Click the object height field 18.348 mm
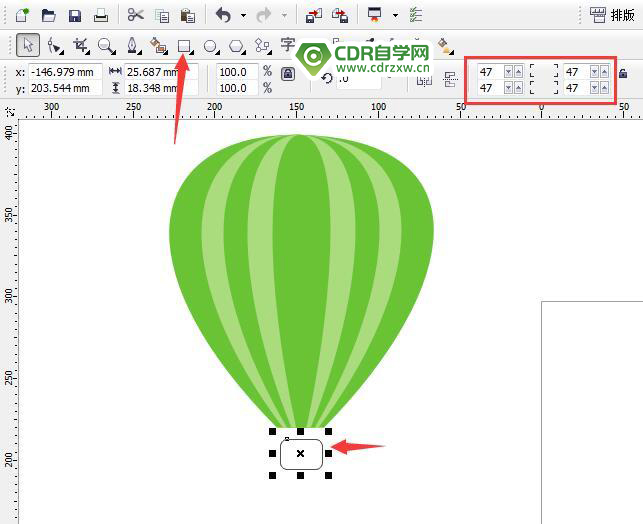Viewport: 643px width, 524px height. click(161, 88)
